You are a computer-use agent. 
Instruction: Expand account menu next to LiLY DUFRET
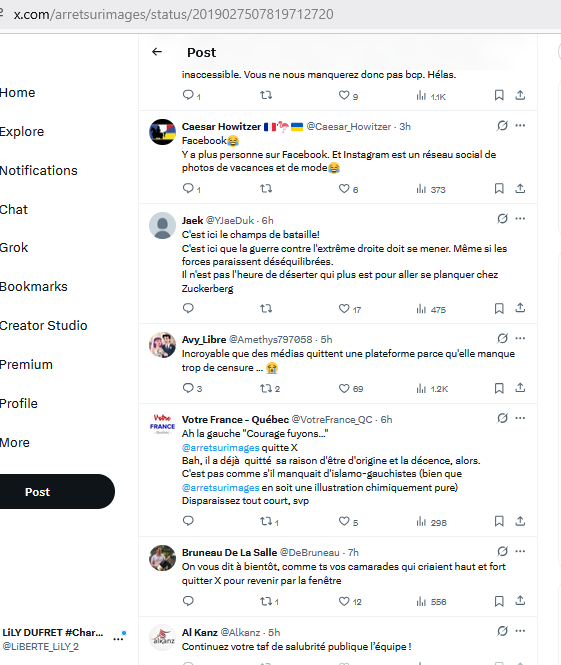click(x=118, y=639)
